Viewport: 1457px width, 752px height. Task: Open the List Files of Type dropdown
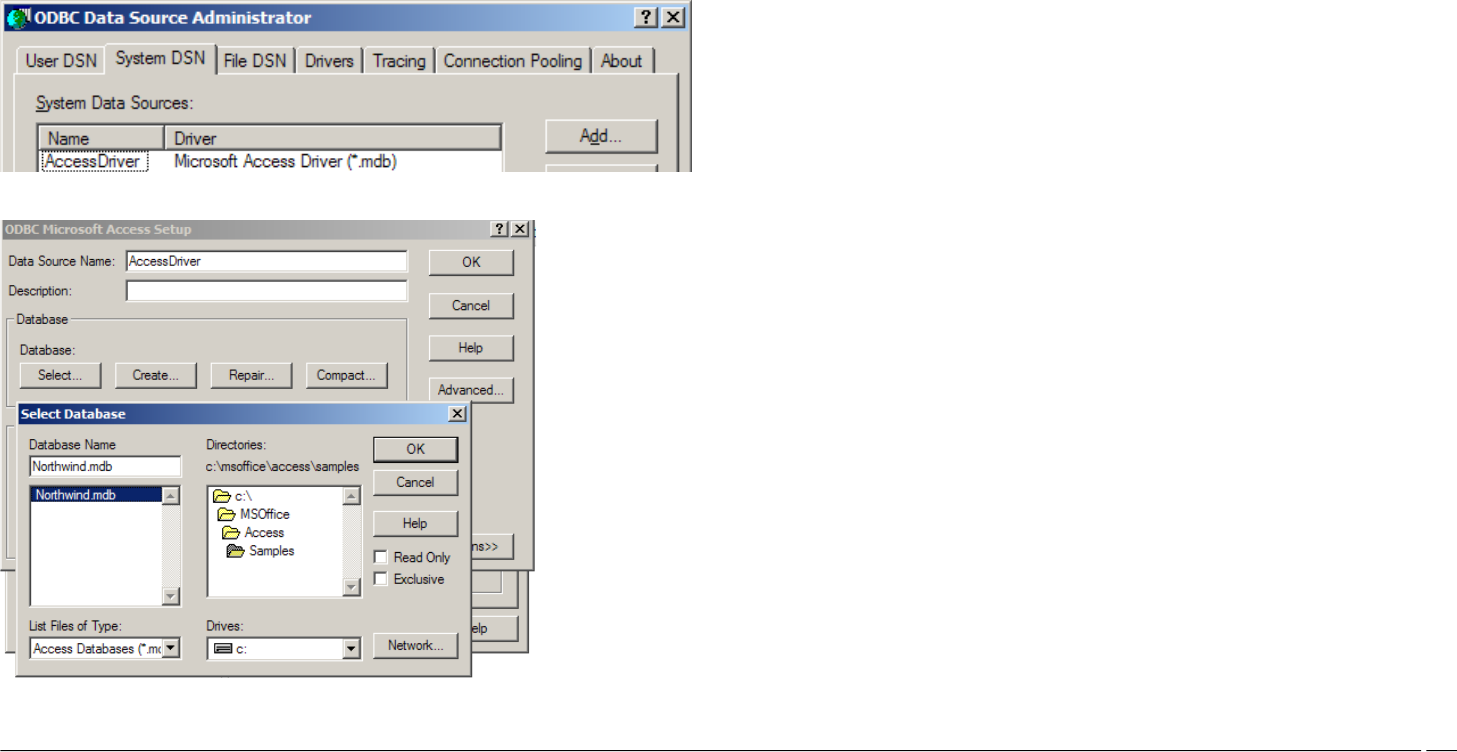point(171,649)
